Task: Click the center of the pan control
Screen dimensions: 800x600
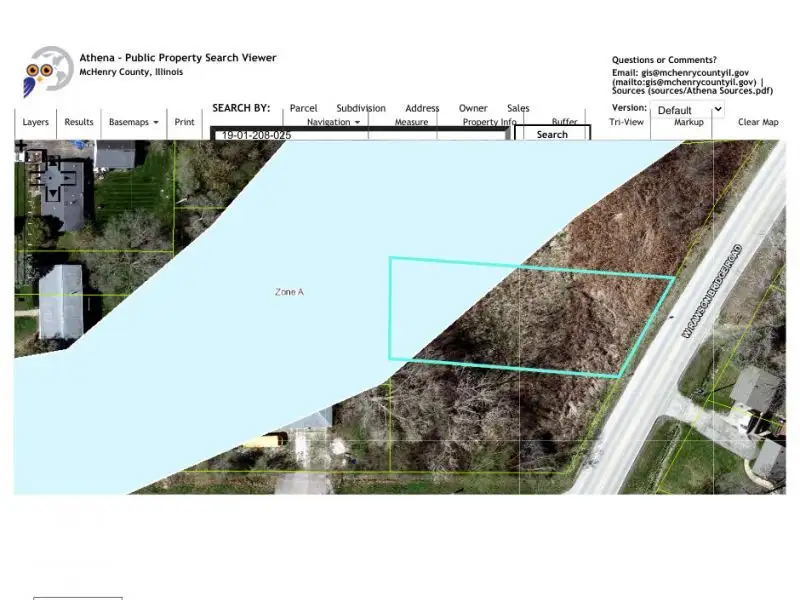Action: click(51, 176)
